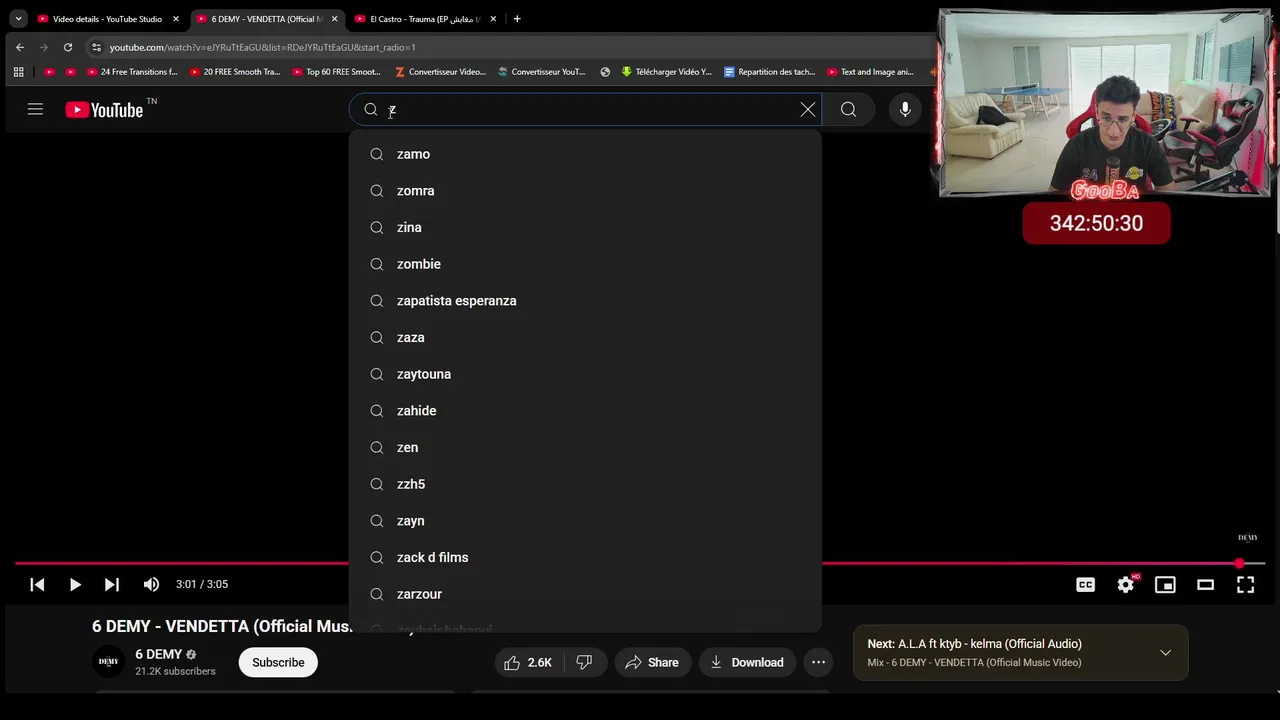This screenshot has width=1280, height=720.
Task: Open 'Télécharger Vidéo Y...' bookmark
Action: [666, 72]
